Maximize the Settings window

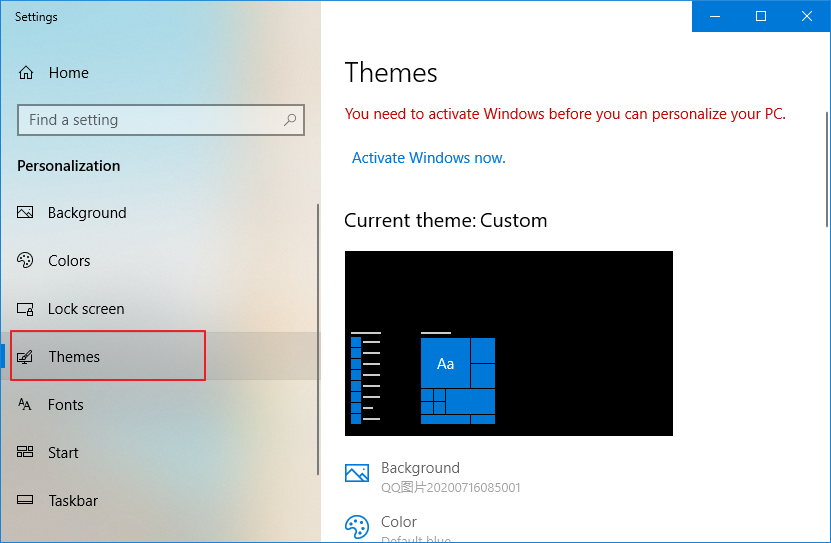pos(761,16)
